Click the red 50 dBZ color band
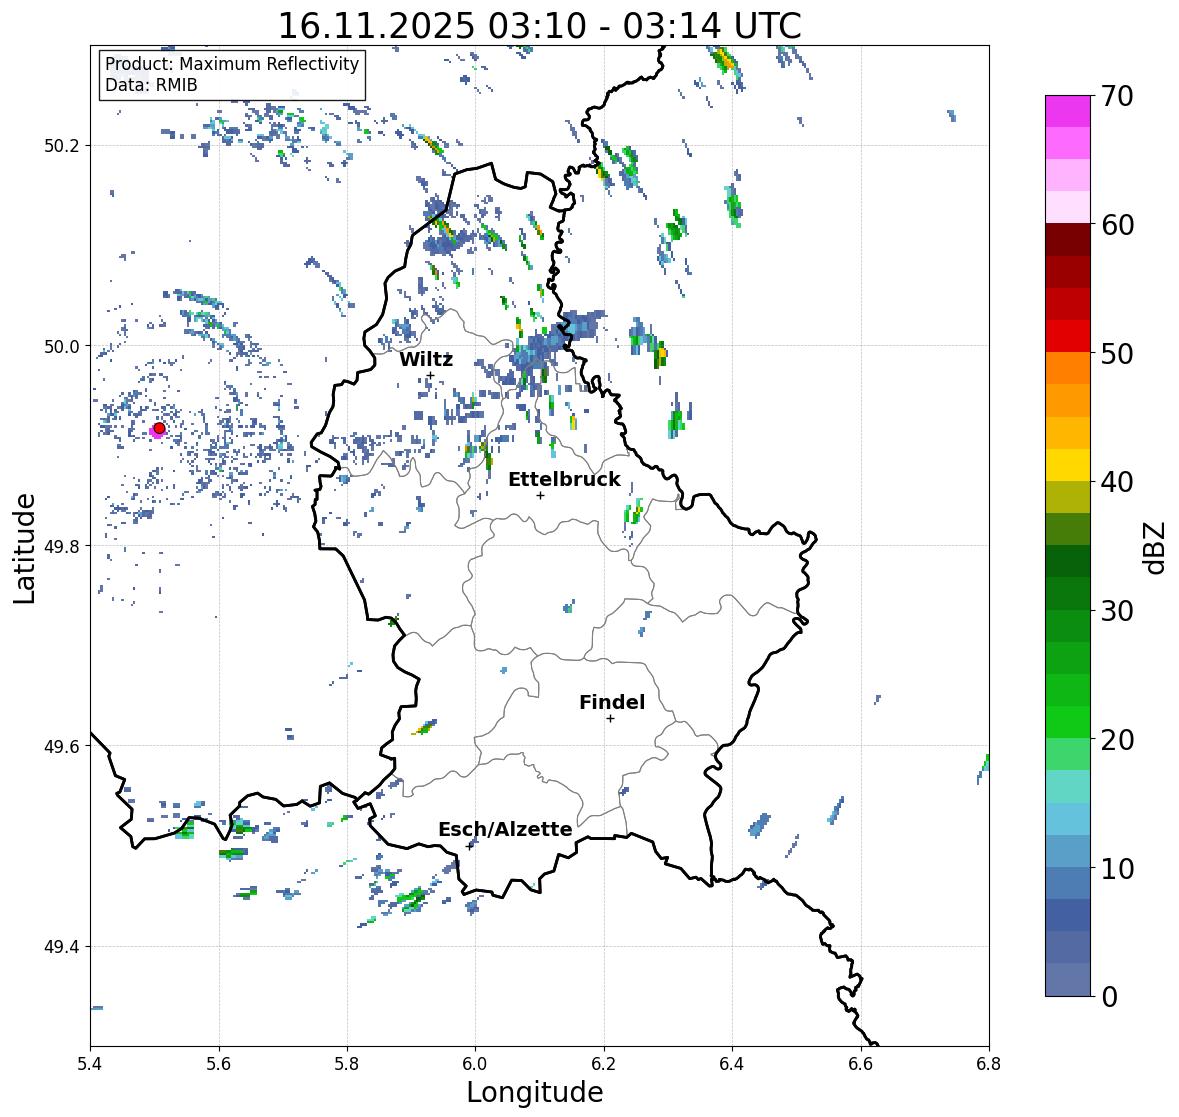The width and height of the screenshot is (1179, 1117). click(1068, 336)
